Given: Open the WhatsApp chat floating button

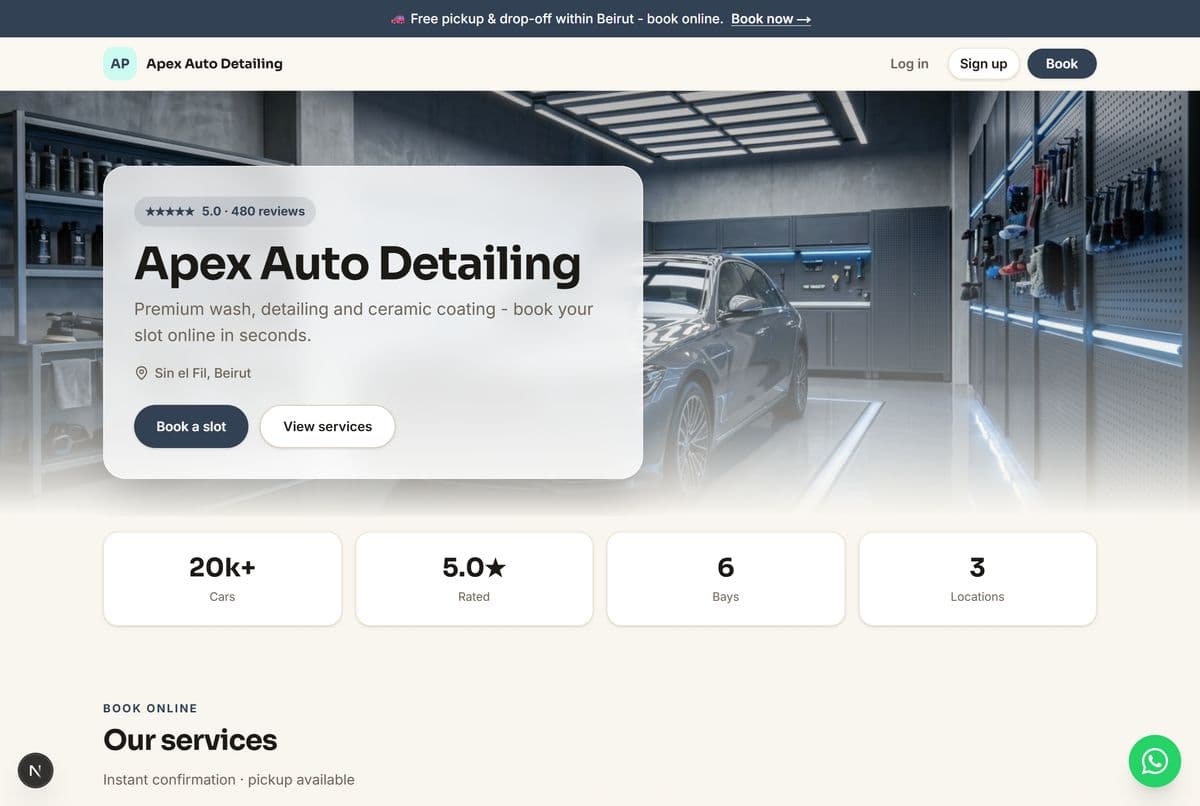Looking at the screenshot, I should pos(1154,761).
